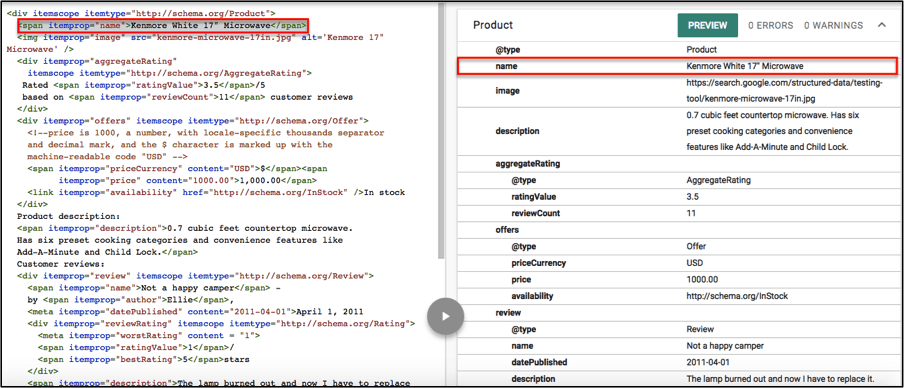Click the reviewCount 11 row
The image size is (904, 388).
677,213
